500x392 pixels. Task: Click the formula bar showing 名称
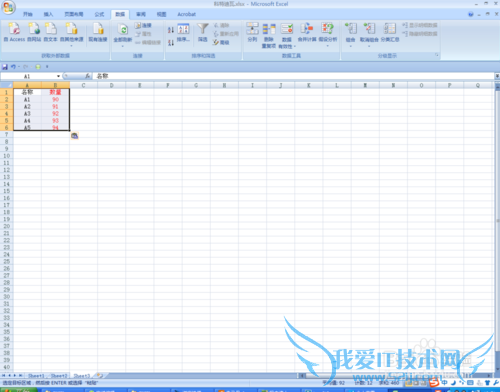(x=293, y=76)
